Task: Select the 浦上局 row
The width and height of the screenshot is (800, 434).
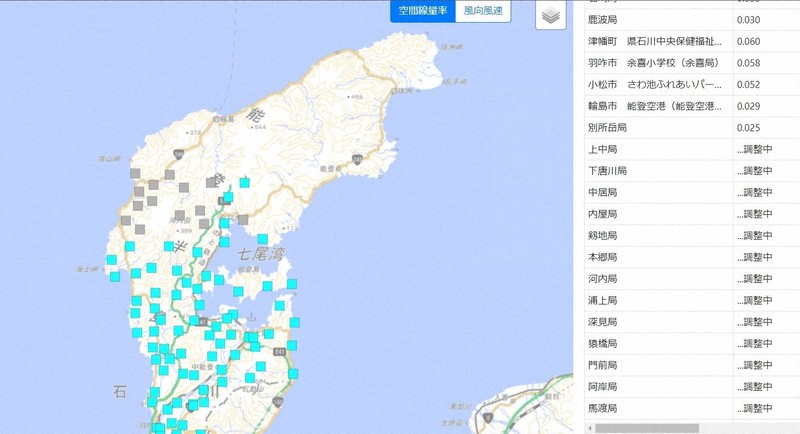Action: coord(692,300)
